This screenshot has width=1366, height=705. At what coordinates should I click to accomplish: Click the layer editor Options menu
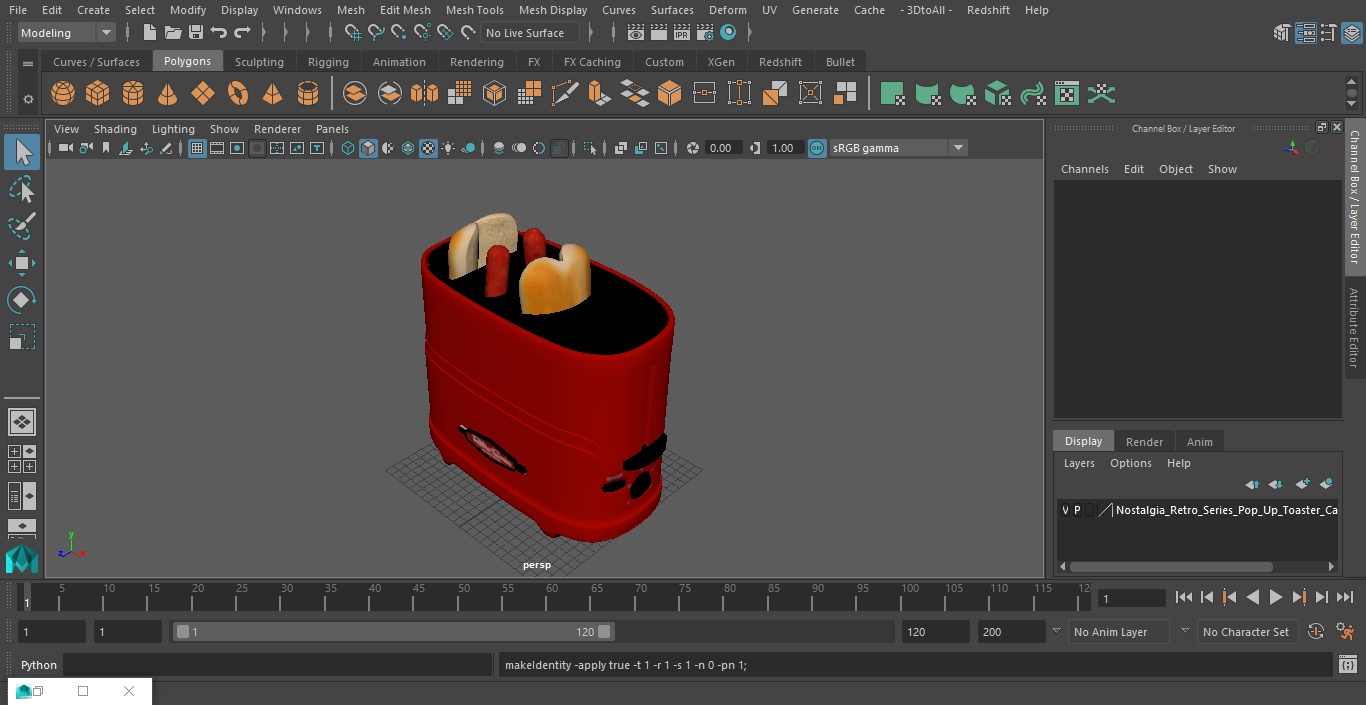(1130, 463)
